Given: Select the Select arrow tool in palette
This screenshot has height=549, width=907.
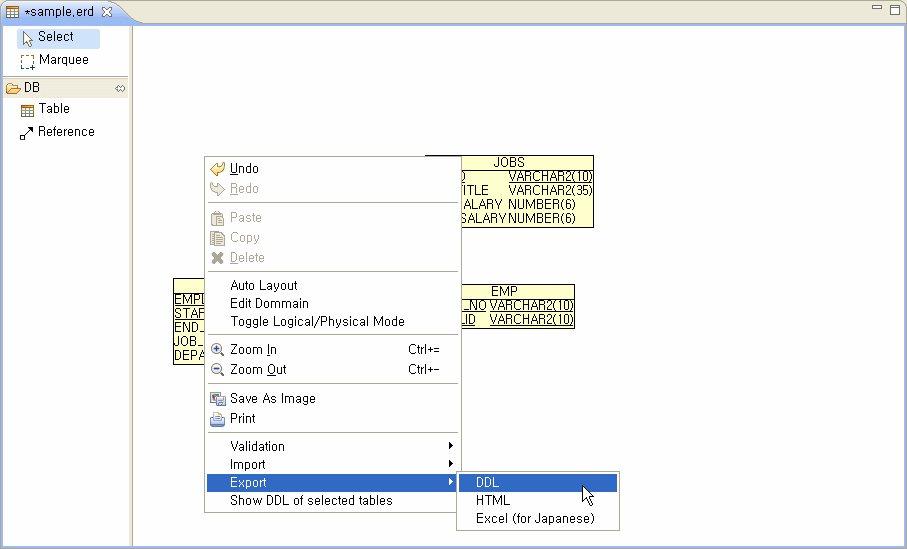Looking at the screenshot, I should tap(57, 37).
